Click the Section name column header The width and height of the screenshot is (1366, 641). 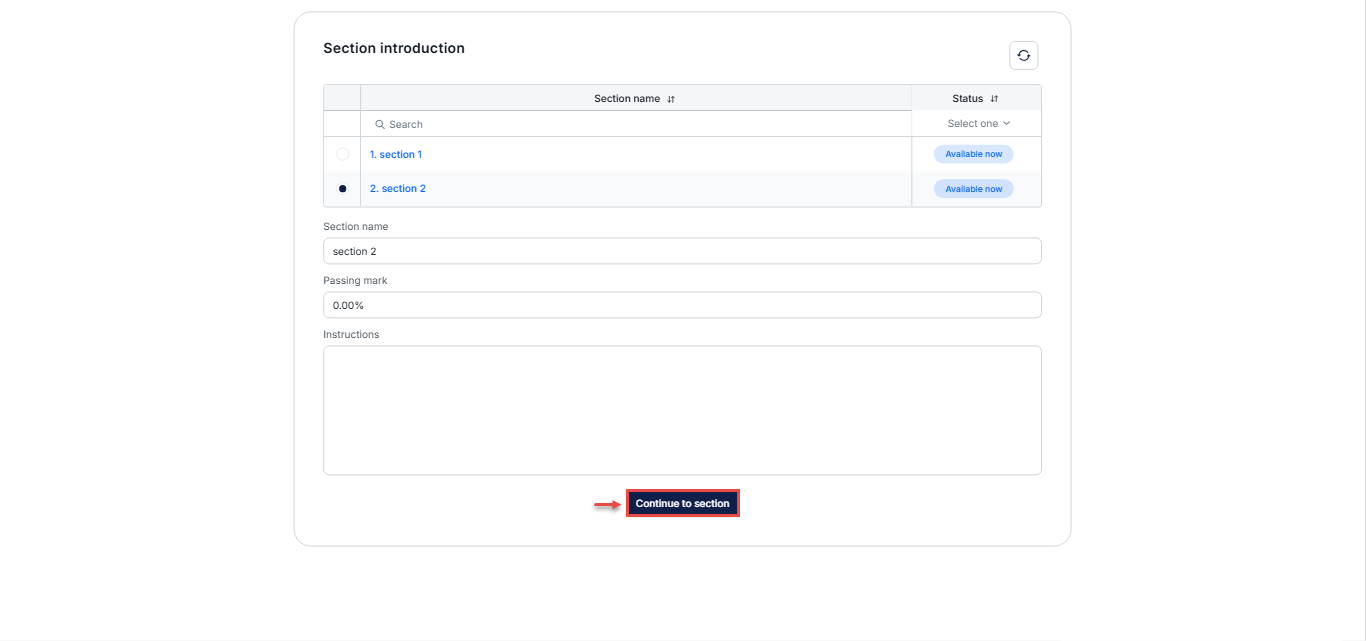(627, 99)
